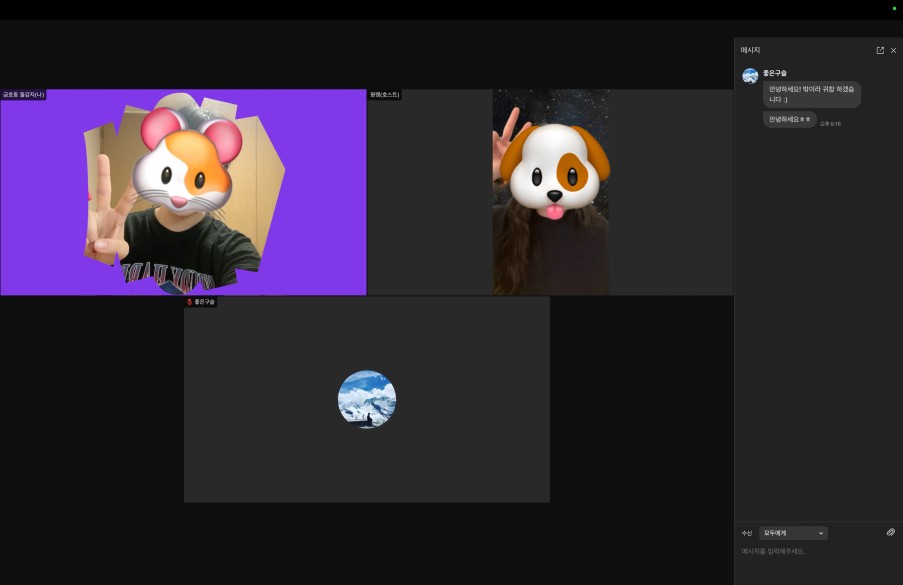
Task: Click the (호스트) host name label
Action: pos(385,94)
